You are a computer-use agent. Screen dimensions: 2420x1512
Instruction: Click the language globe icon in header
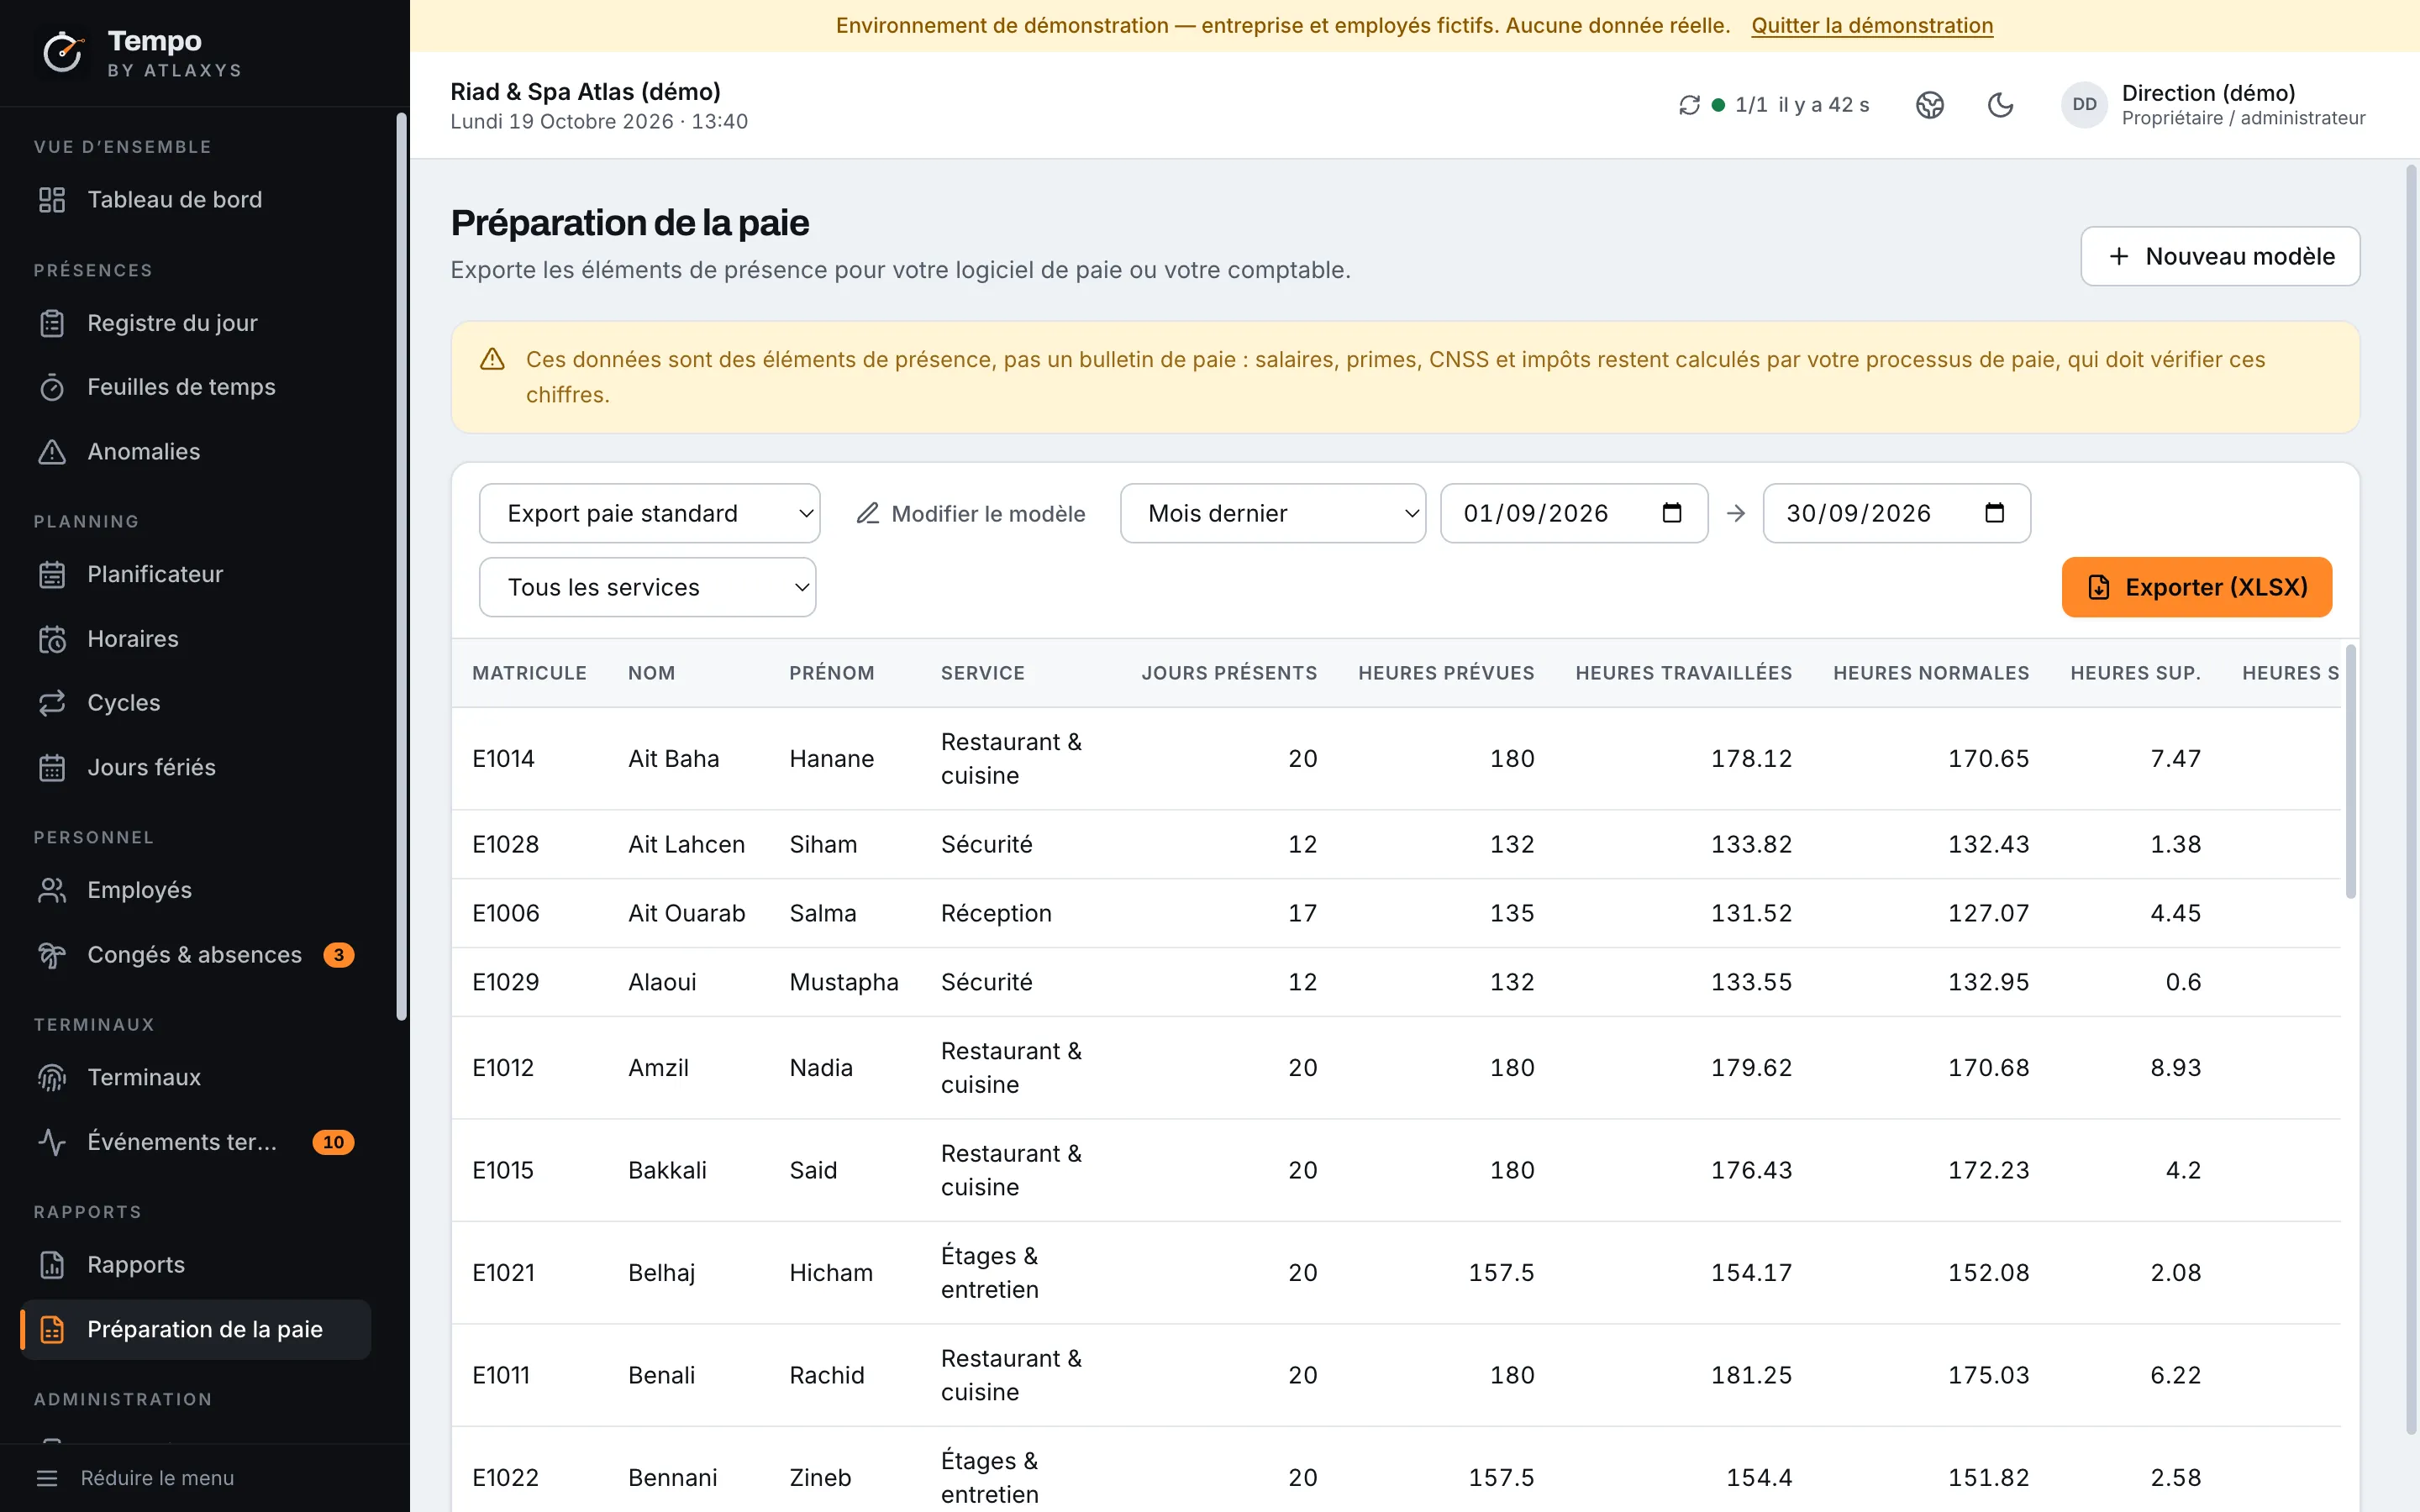click(x=1930, y=105)
